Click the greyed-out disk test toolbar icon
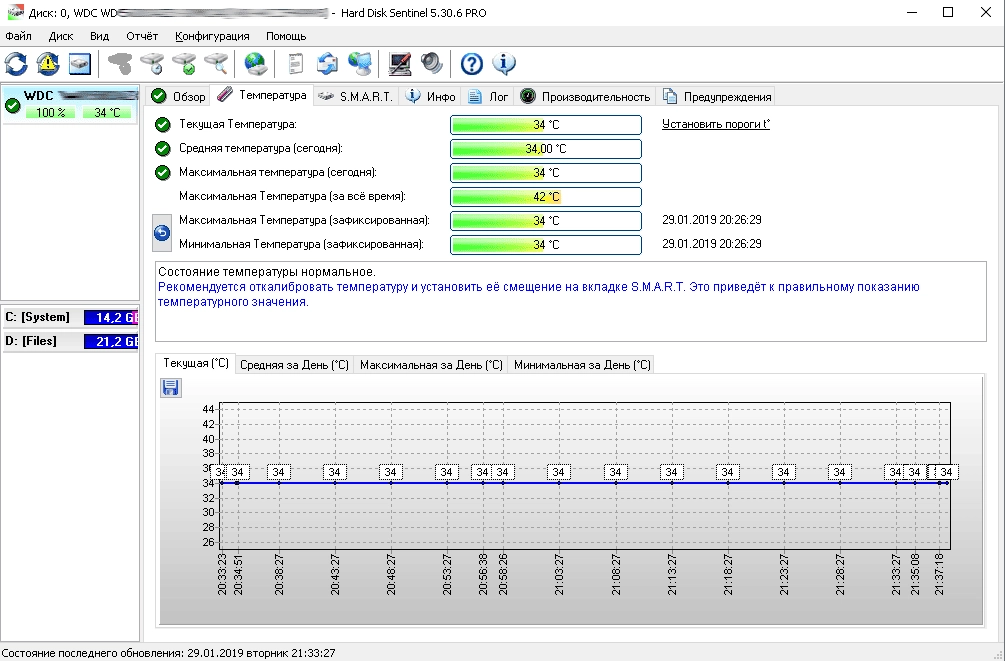 (120, 63)
